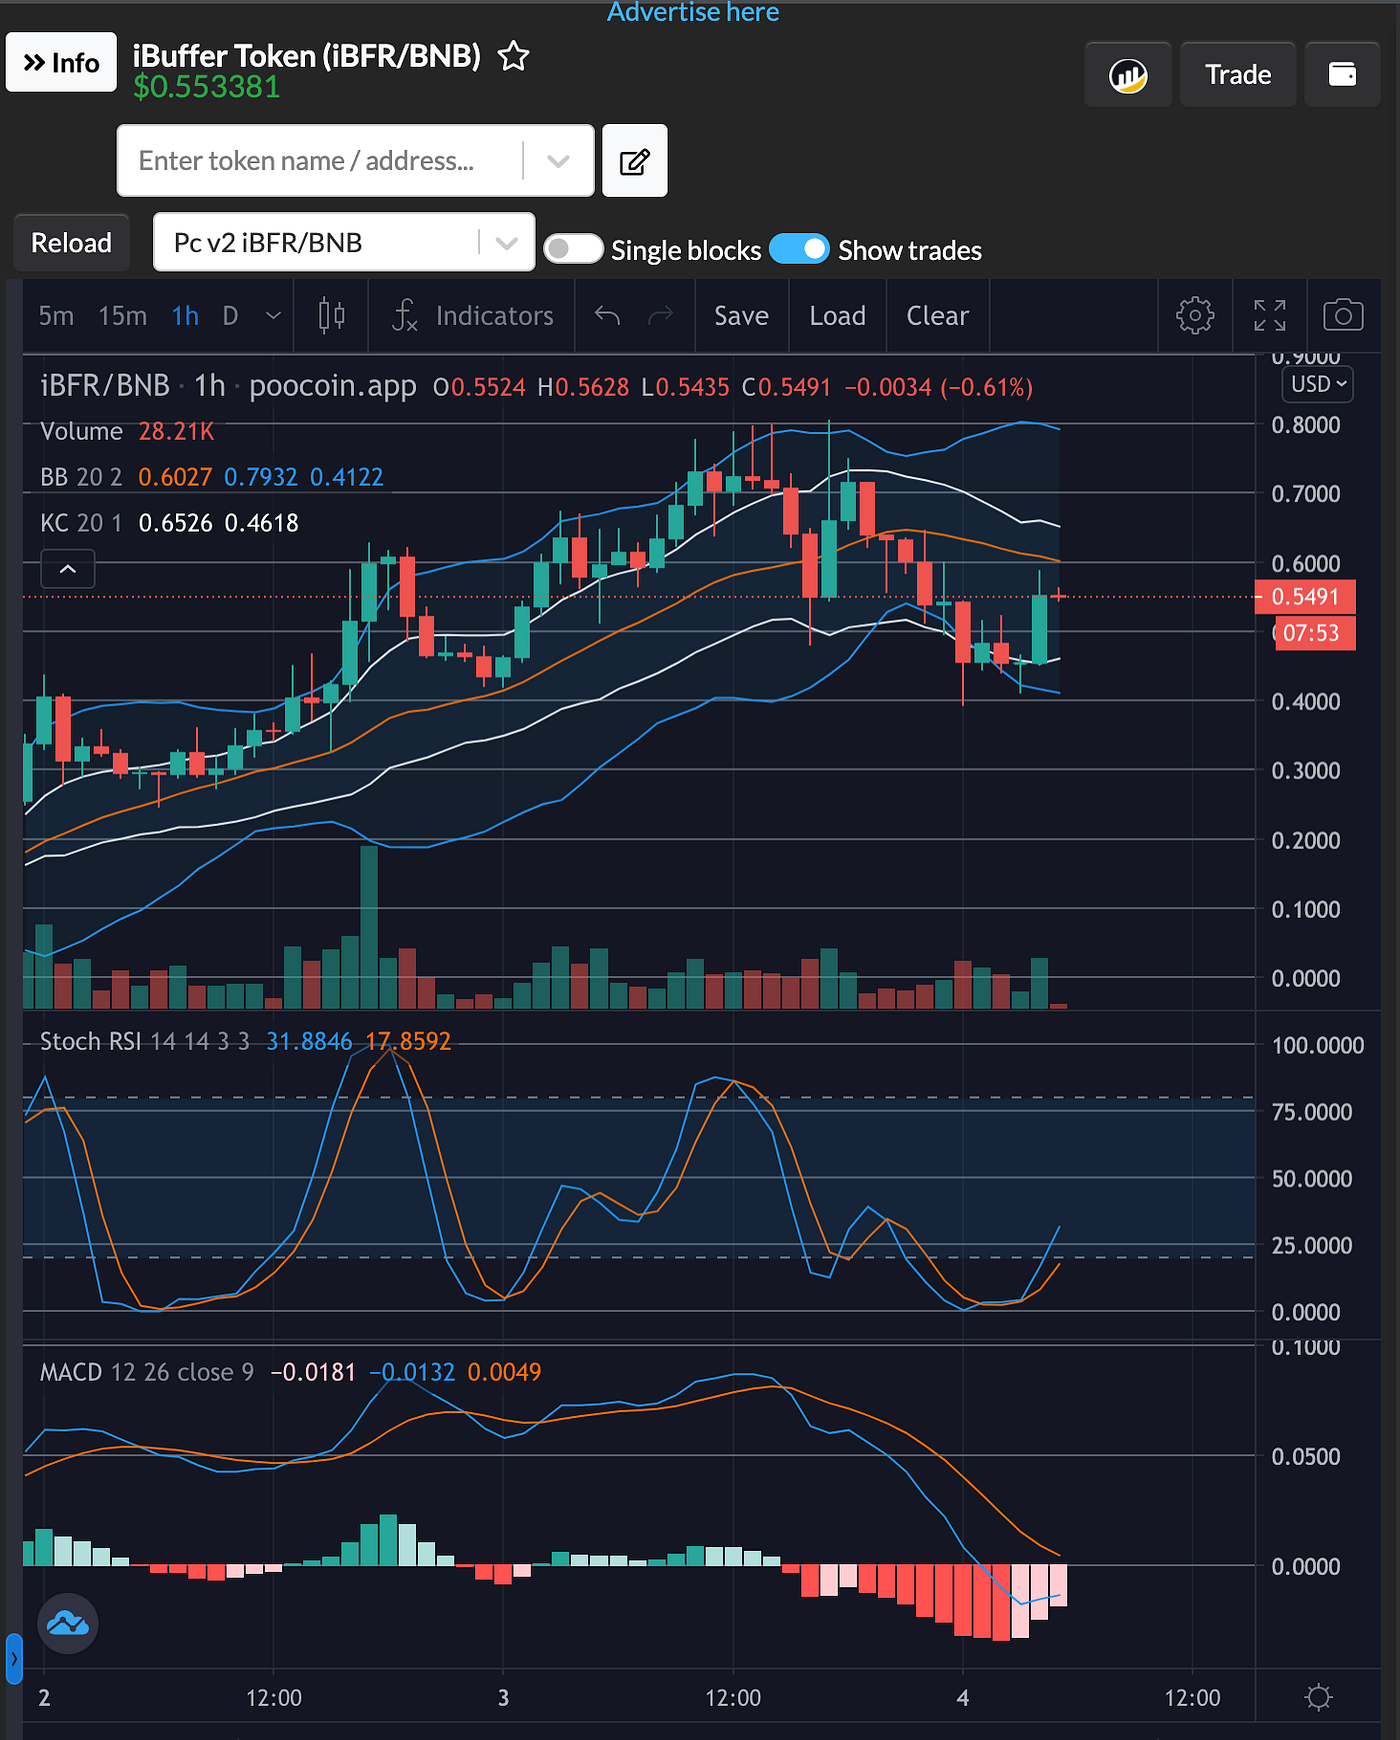The width and height of the screenshot is (1400, 1740).
Task: Enter fullscreen chart mode
Action: [1270, 316]
